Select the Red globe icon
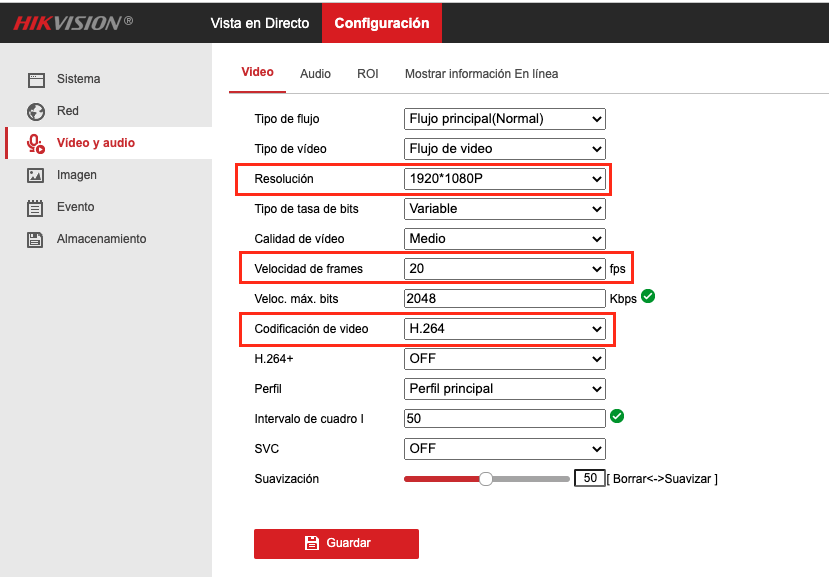Image resolution: width=829 pixels, height=577 pixels. tap(36, 112)
